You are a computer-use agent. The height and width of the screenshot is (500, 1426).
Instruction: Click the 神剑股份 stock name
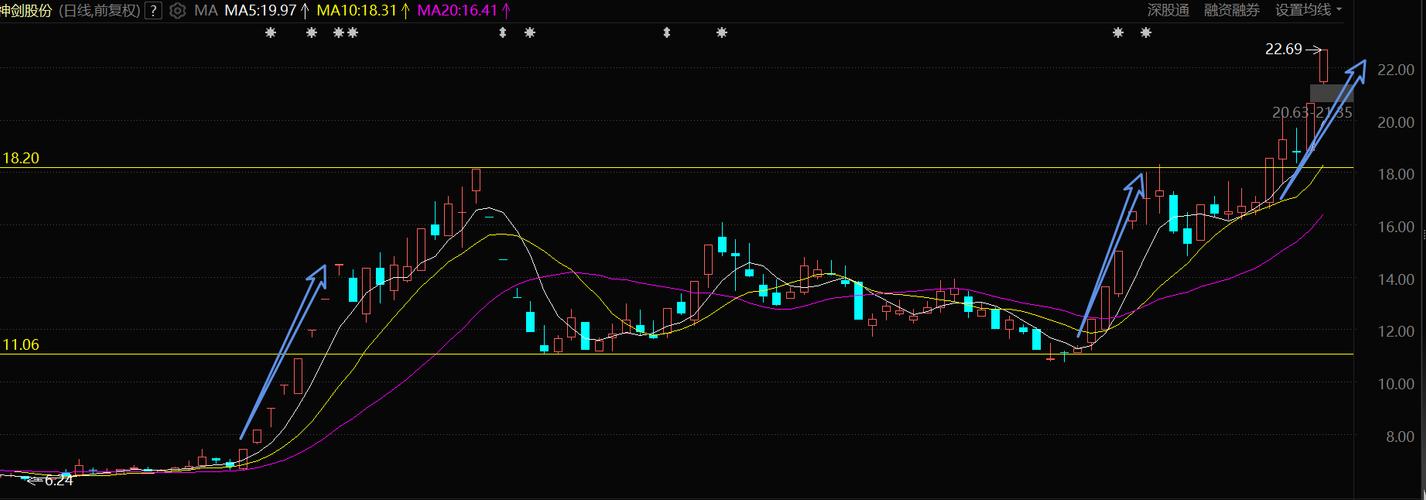pos(28,11)
